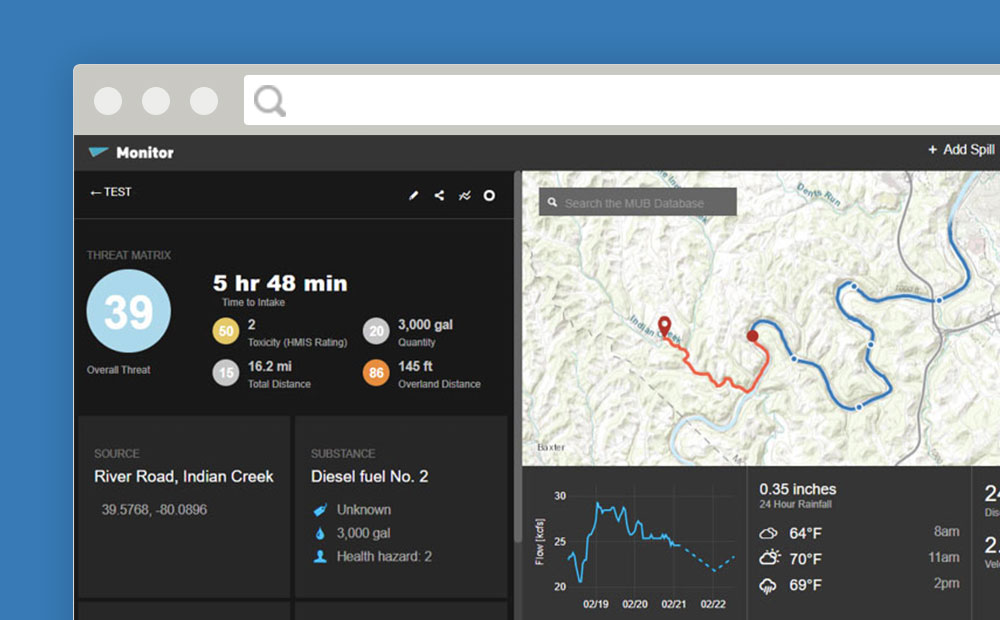
Task: Click the Add Spill button
Action: click(961, 150)
